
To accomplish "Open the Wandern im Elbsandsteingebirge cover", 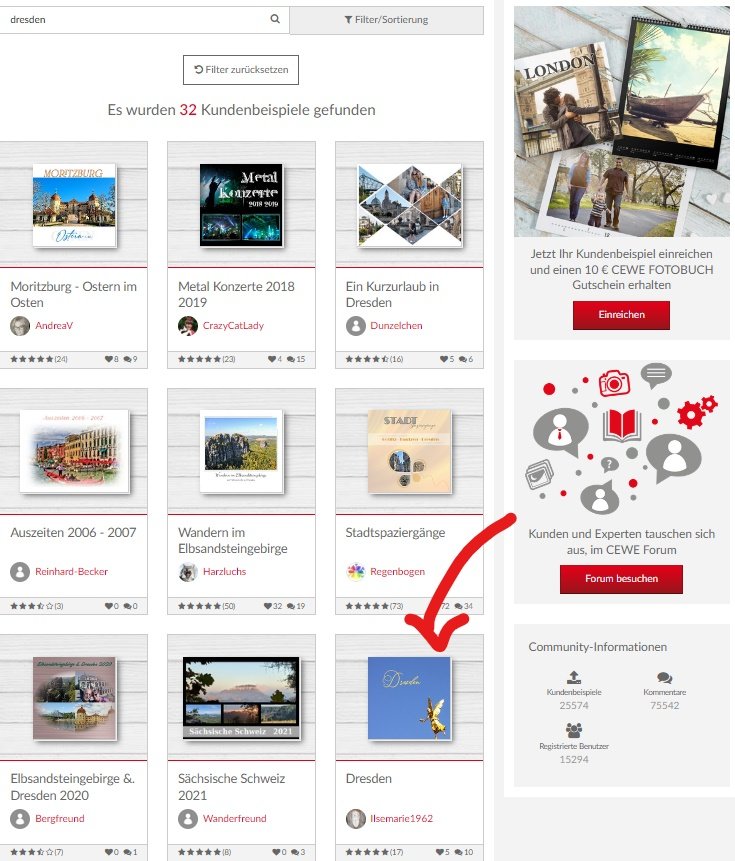I will (x=242, y=451).
